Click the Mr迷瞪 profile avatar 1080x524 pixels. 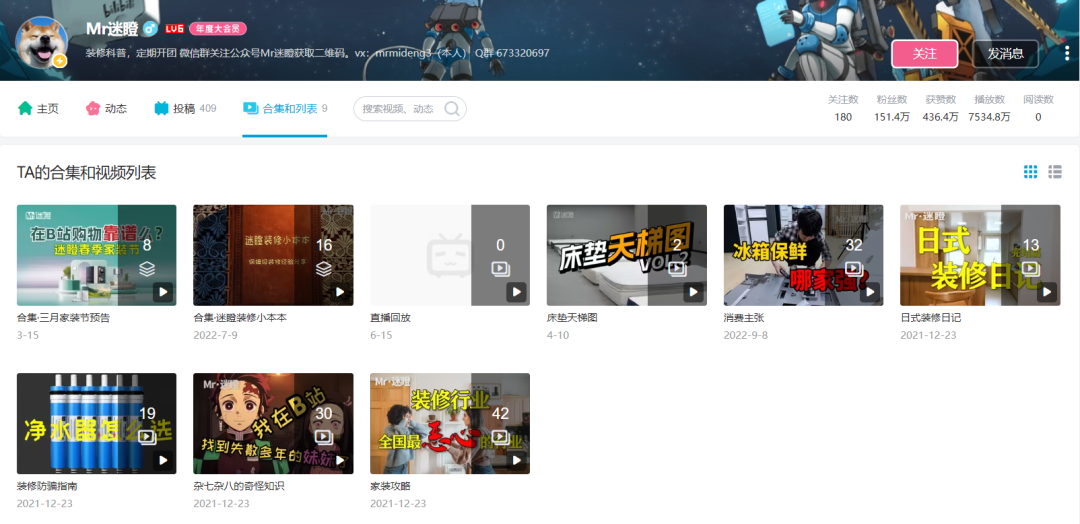tap(42, 42)
